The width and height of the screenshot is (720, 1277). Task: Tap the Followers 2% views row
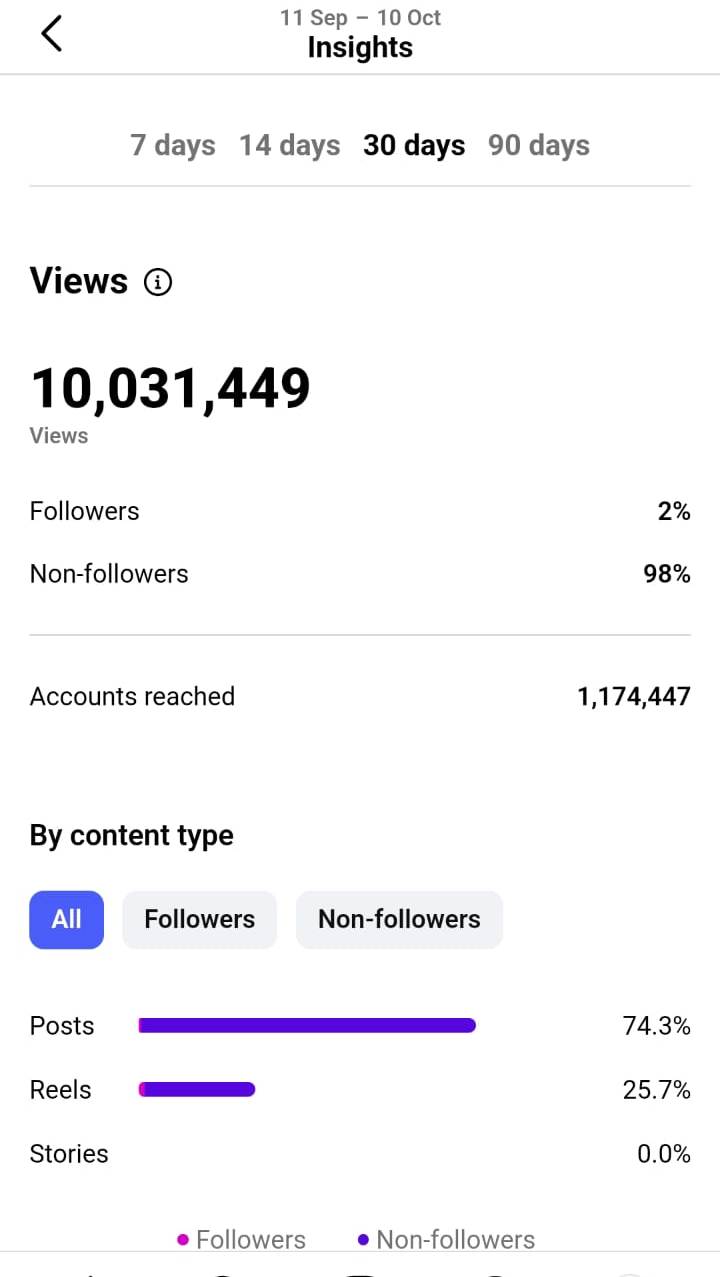360,511
